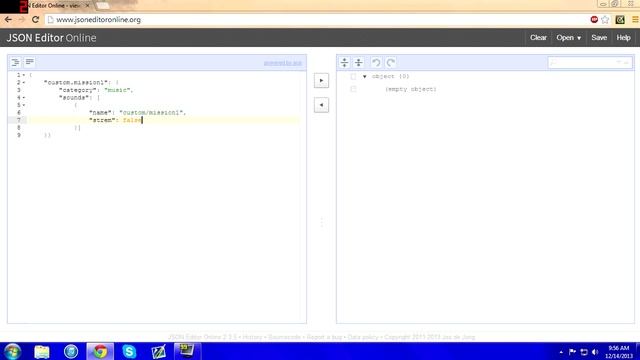Reload the page with the refresh icon
Image resolution: width=640 pixels, height=360 pixels.
click(36, 20)
